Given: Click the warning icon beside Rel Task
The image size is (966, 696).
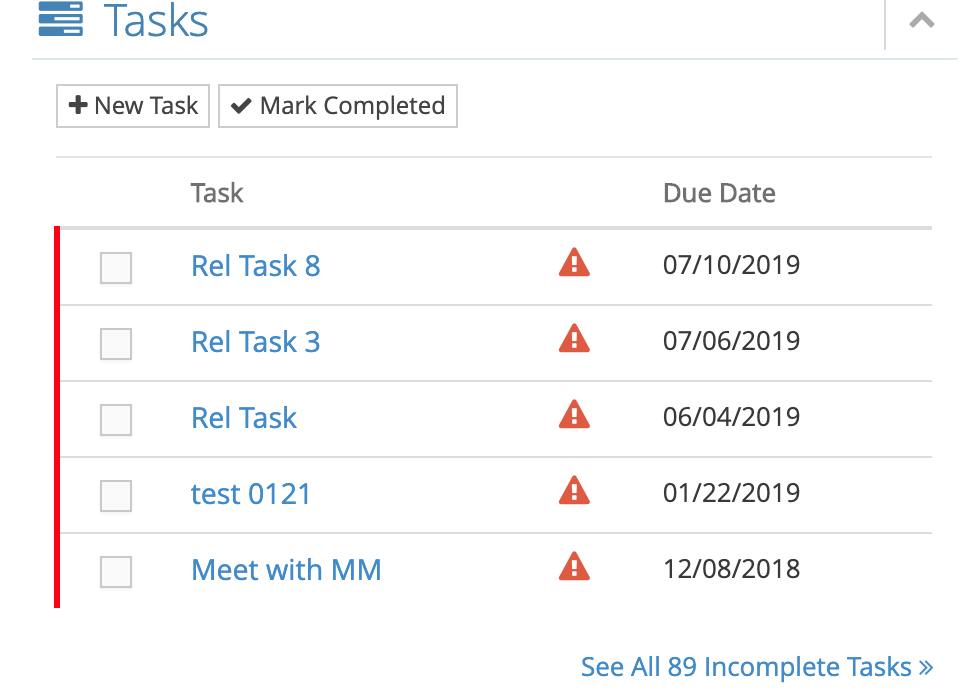Looking at the screenshot, I should pos(574,415).
